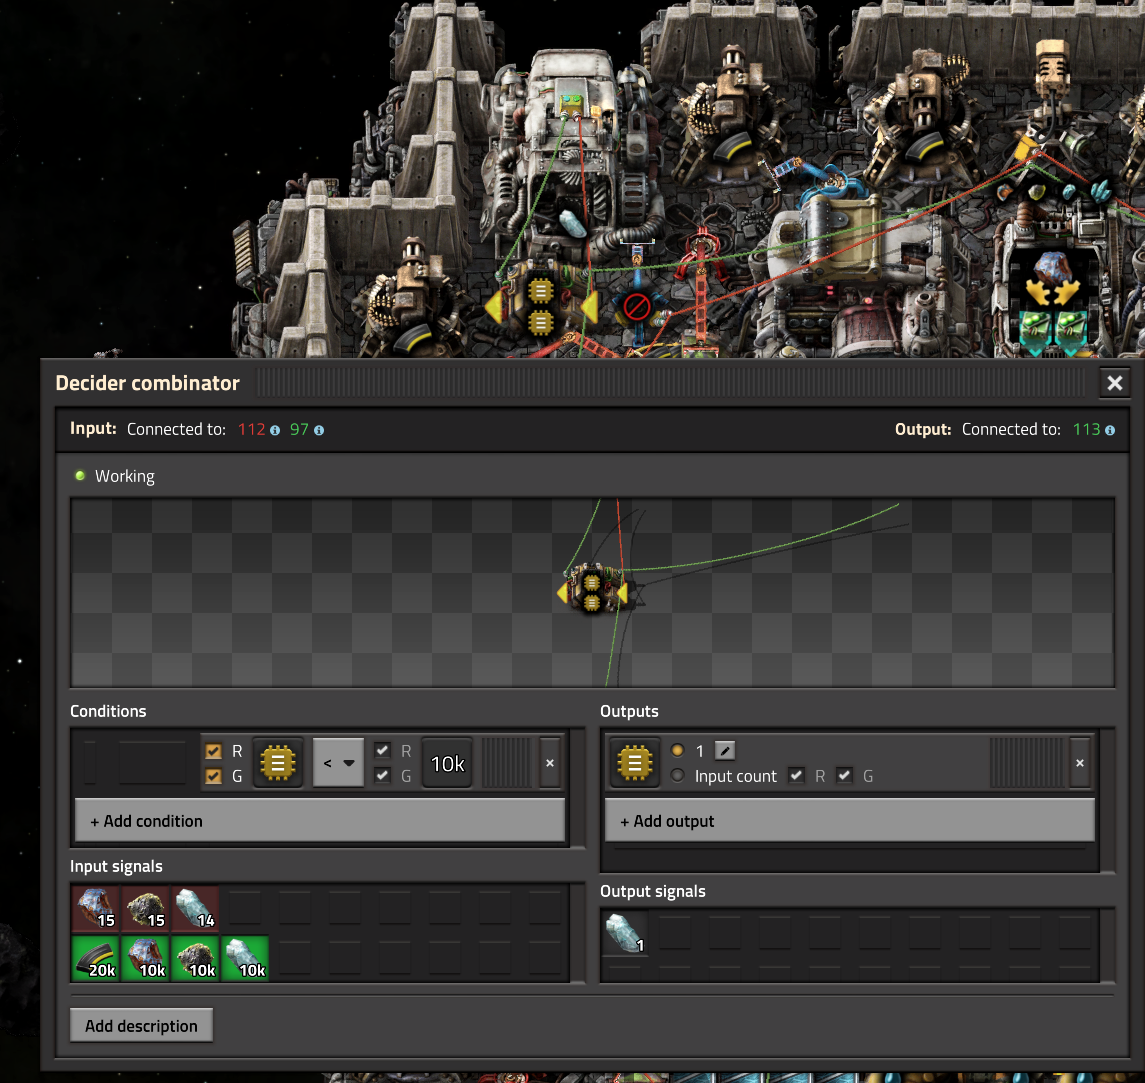Image resolution: width=1145 pixels, height=1083 pixels.
Task: Select the red ice asteroid chunk signal 14
Action: [195, 908]
